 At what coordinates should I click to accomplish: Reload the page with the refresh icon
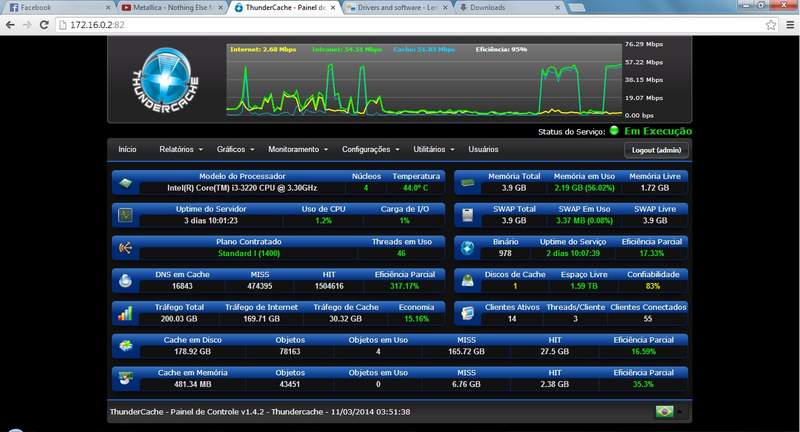[x=44, y=24]
